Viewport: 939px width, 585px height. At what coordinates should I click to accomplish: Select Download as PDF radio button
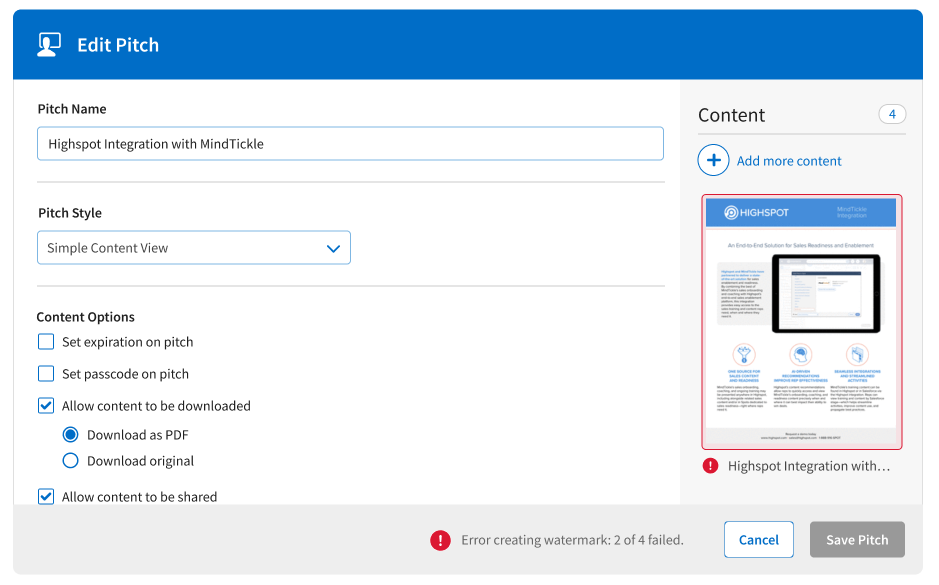[x=71, y=434]
